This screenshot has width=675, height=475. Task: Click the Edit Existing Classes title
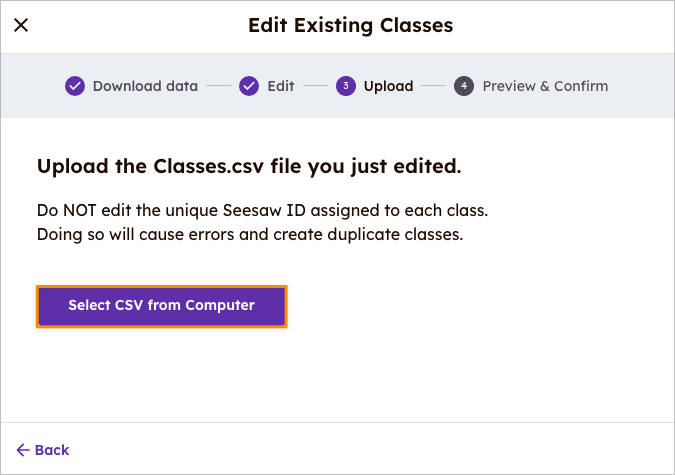click(350, 25)
